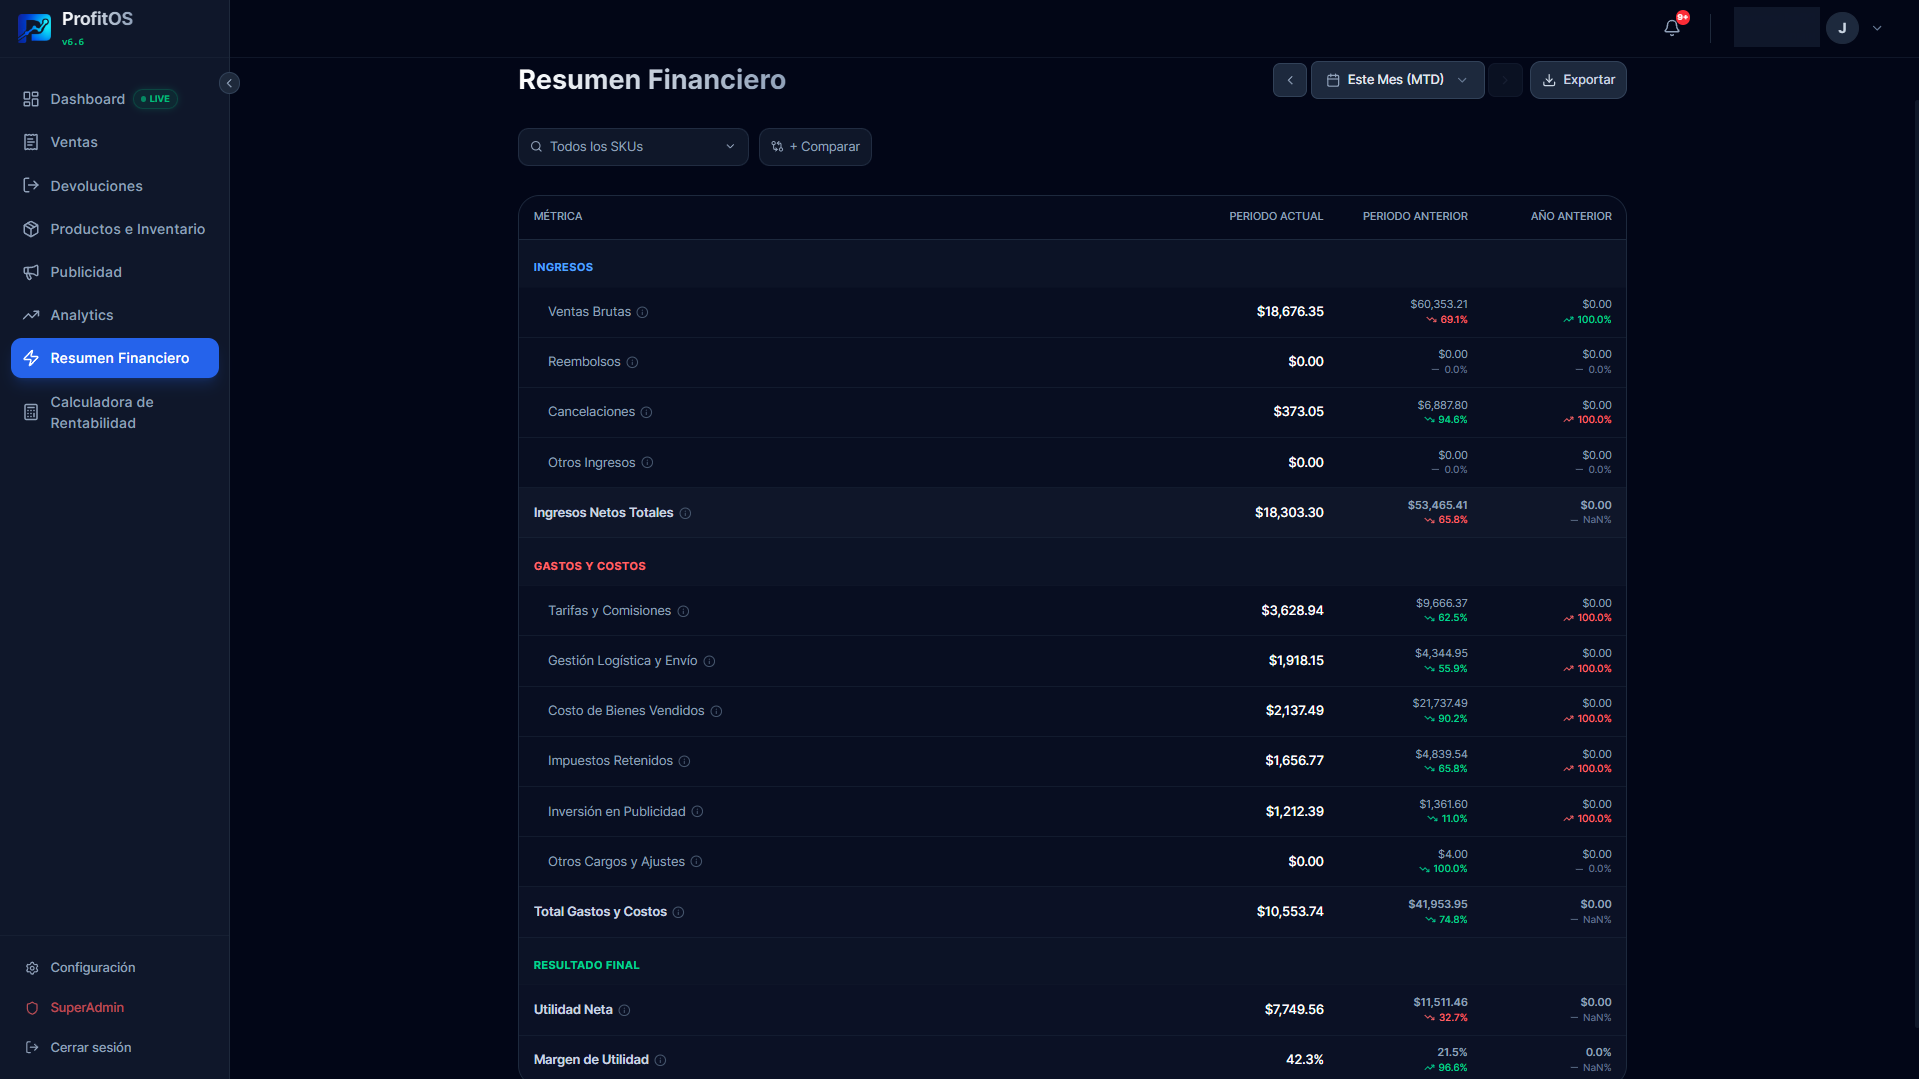Click the ProfitOS logo icon
This screenshot has width=1919, height=1079.
(35, 28)
